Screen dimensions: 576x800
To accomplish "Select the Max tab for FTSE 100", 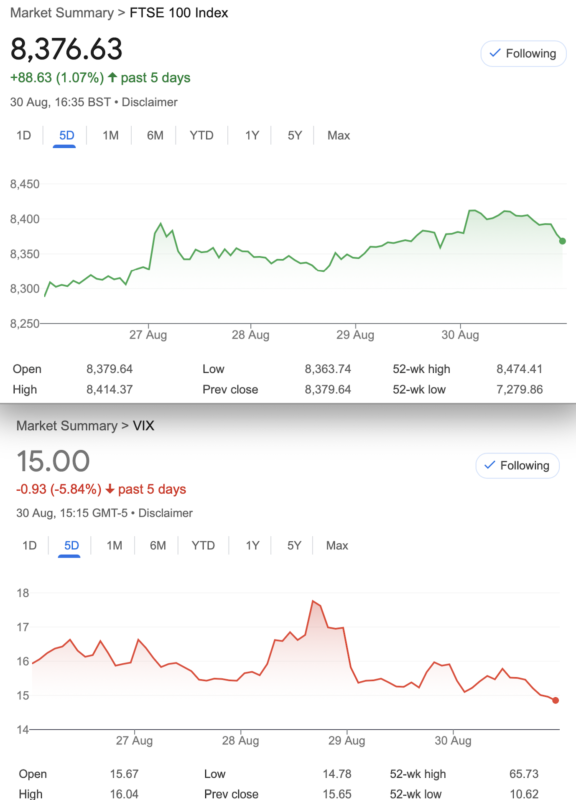I will [339, 135].
